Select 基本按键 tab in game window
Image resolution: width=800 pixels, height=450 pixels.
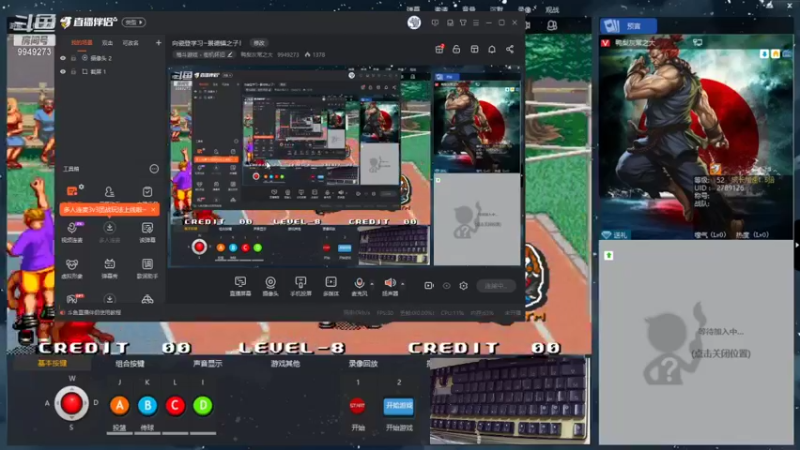coord(52,363)
